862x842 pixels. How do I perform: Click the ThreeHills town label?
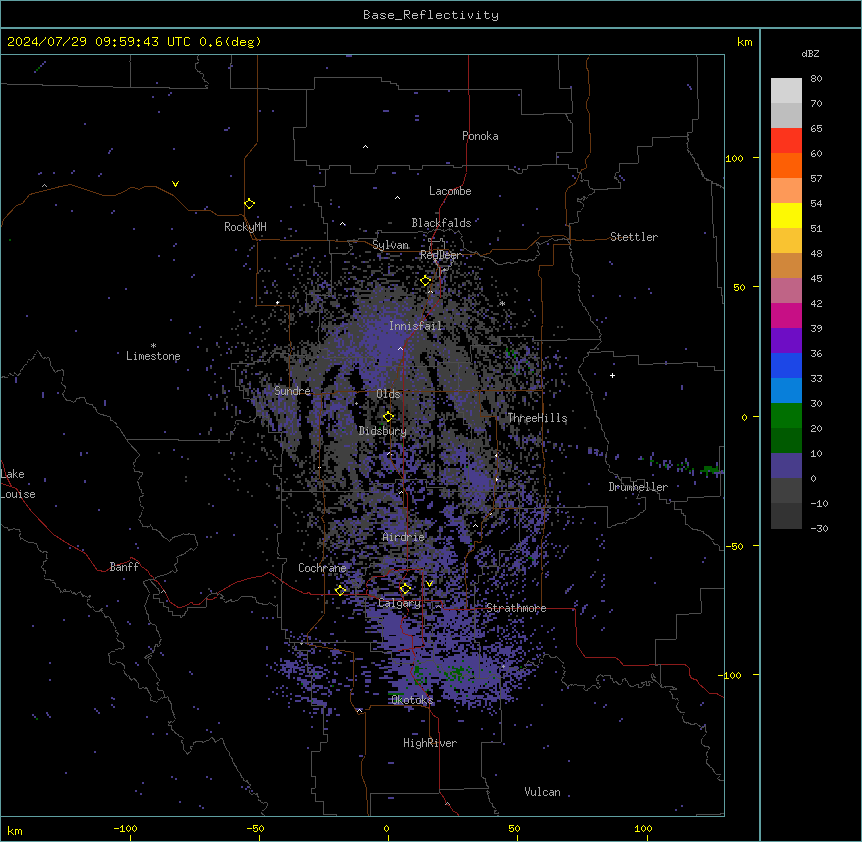[x=537, y=418]
